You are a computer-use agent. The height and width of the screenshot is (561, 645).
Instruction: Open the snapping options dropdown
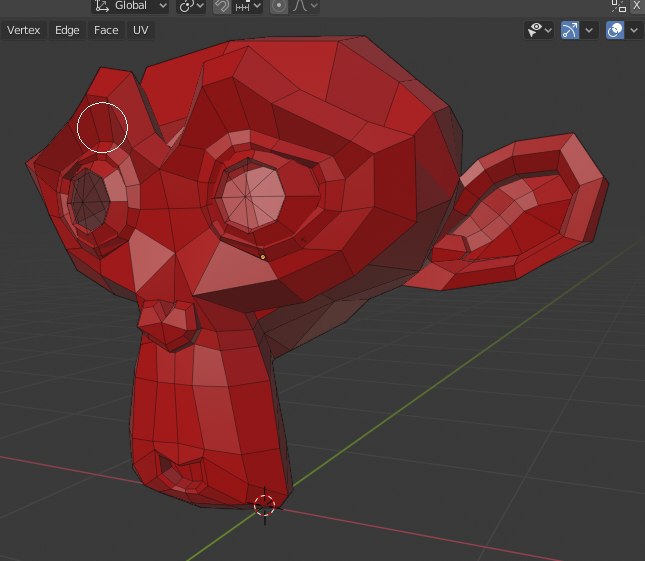coord(247,6)
